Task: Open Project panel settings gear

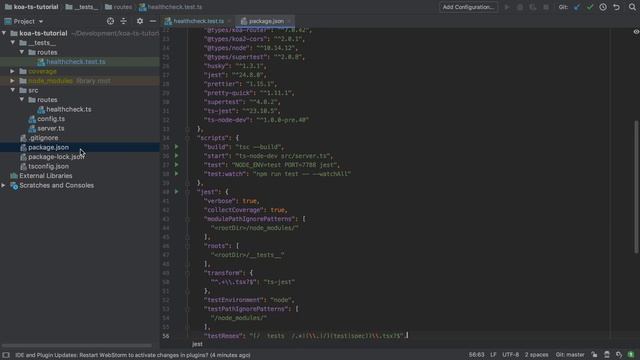Action: pyautogui.click(x=140, y=21)
